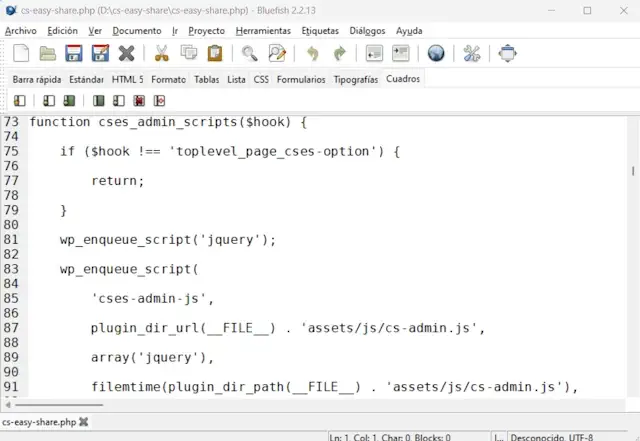Screen dimensions: 640x441
Task: Open the Etiquetas menu
Action: (320, 31)
